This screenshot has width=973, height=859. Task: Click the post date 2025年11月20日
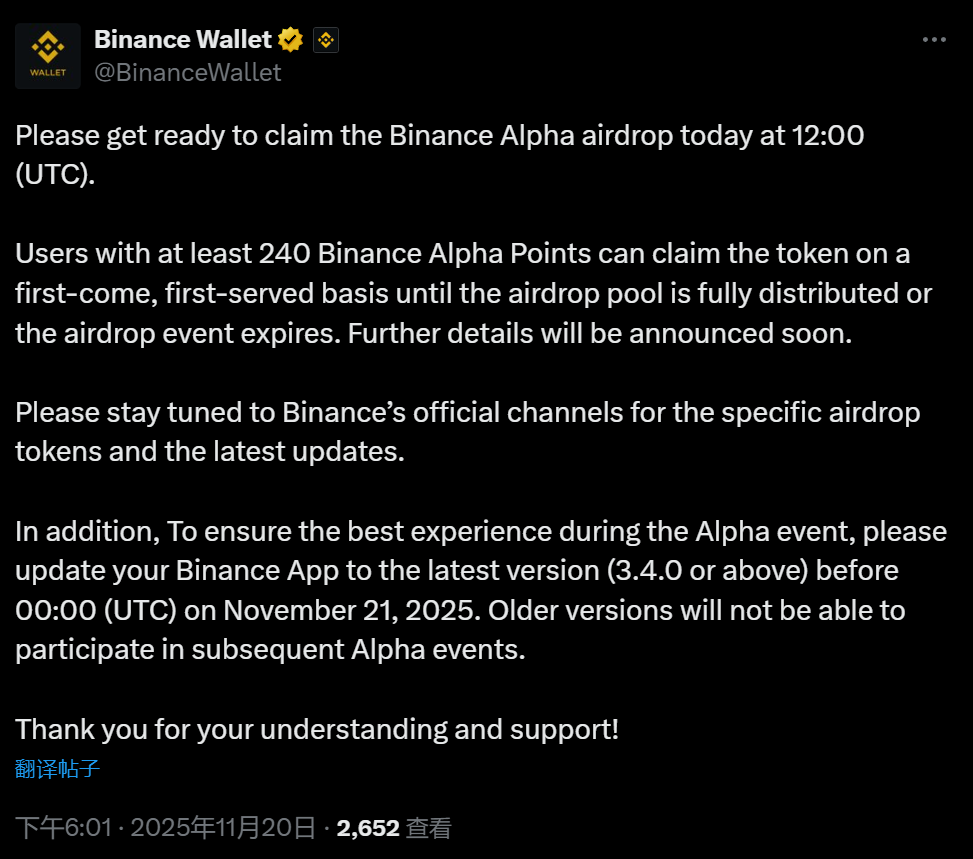[x=223, y=828]
